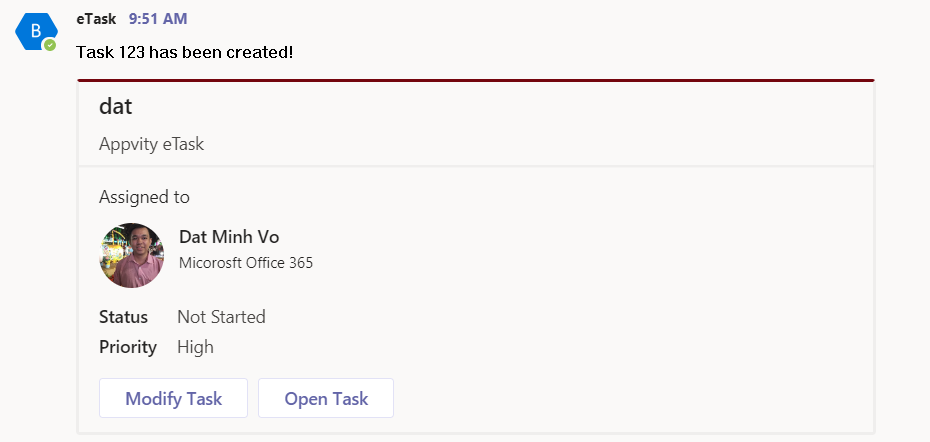Image resolution: width=930 pixels, height=442 pixels.
Task: Open Dat Minh Vo's profile photo
Action: 131,255
